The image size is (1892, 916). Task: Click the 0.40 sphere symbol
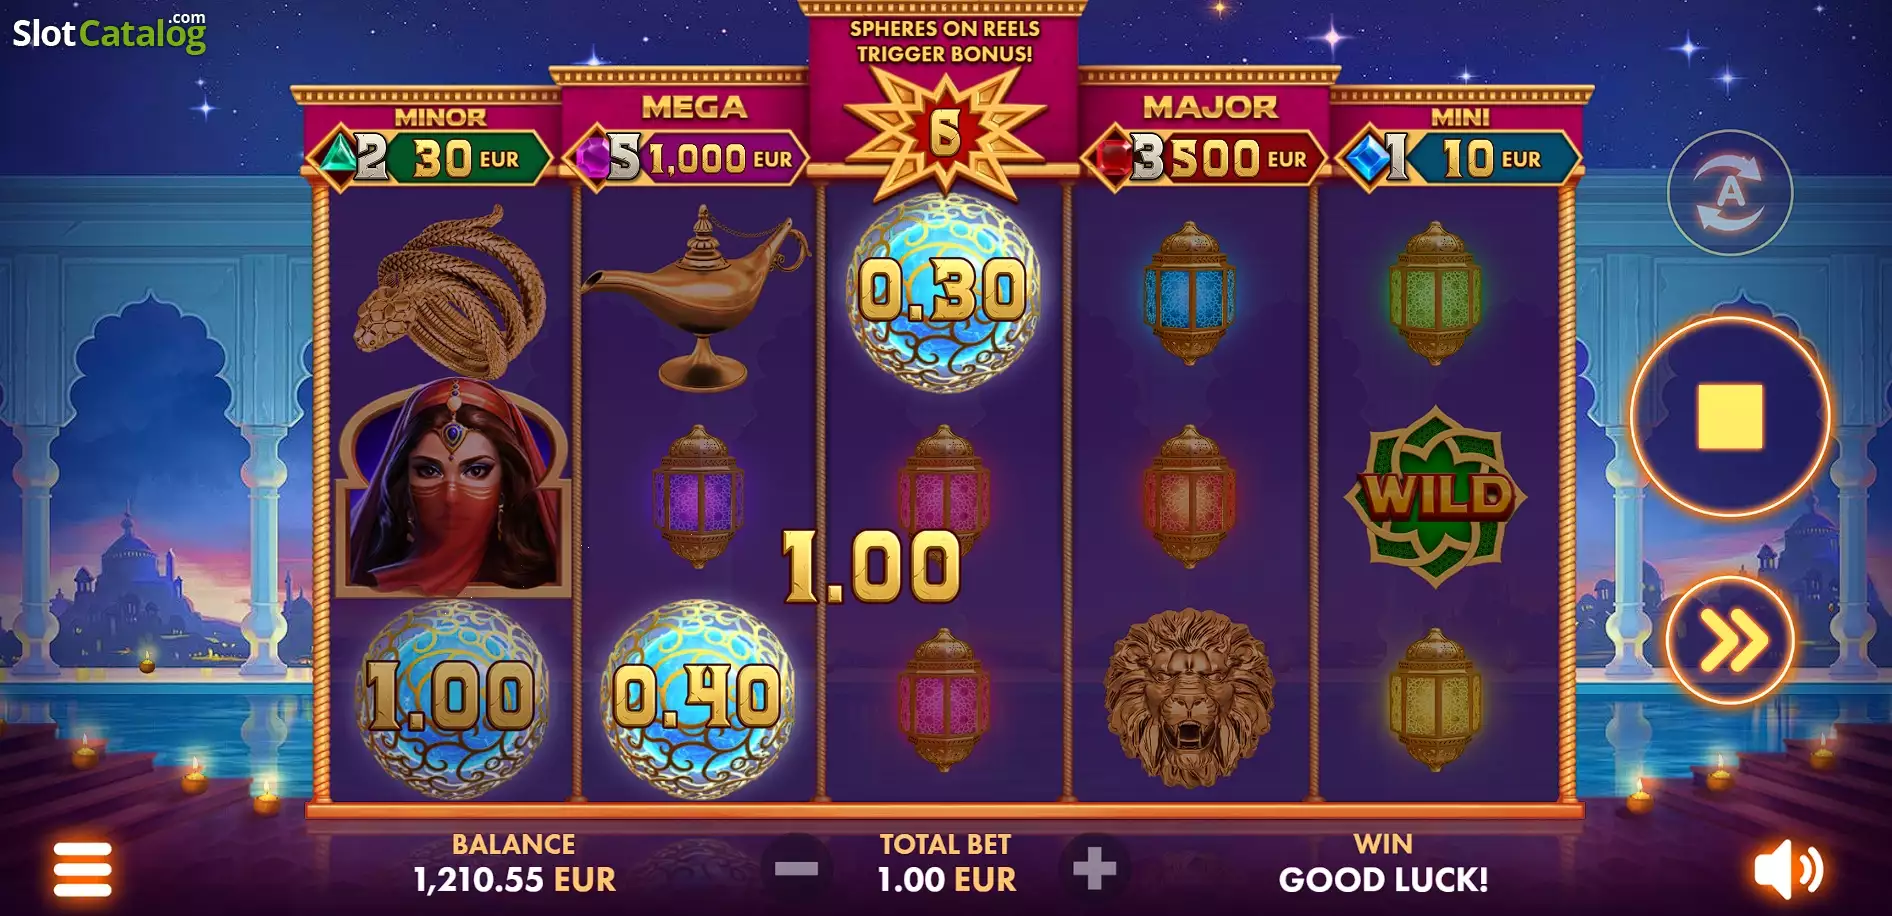[697, 697]
